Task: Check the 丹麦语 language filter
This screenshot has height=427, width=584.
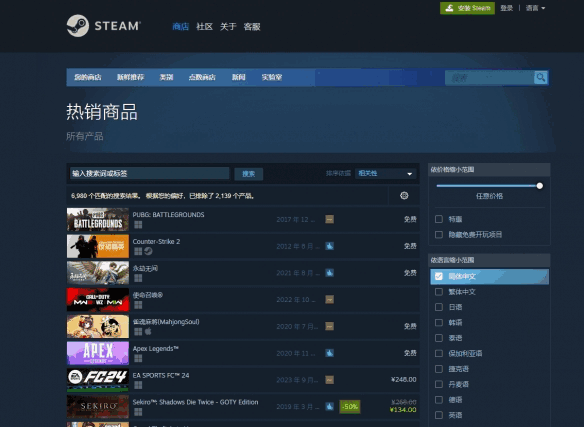Action: (439, 384)
